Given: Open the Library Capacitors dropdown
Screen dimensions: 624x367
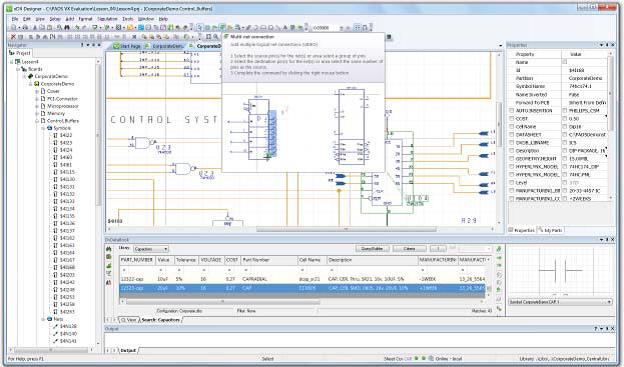Looking at the screenshot, I should tap(150, 249).
